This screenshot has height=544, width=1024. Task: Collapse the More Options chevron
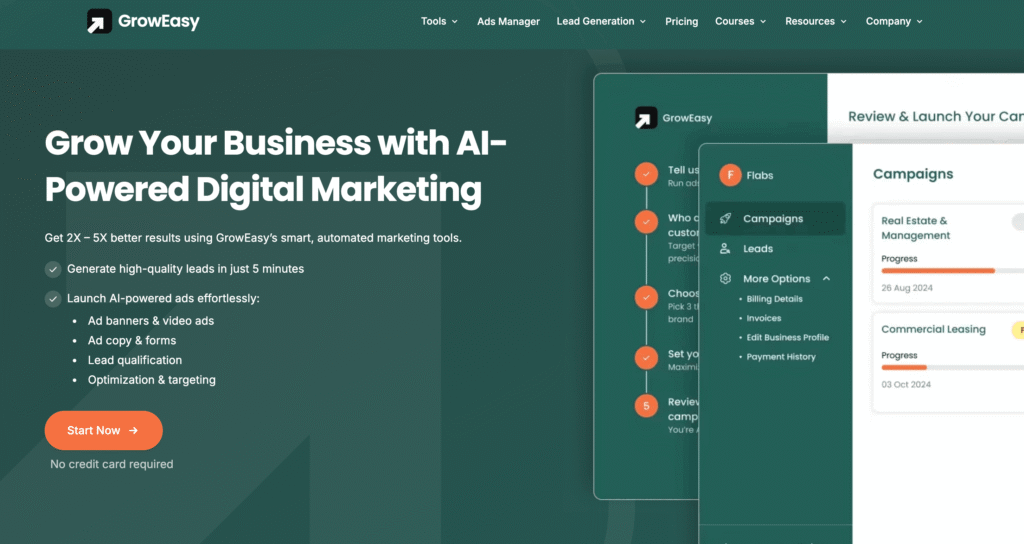pyautogui.click(x=826, y=279)
